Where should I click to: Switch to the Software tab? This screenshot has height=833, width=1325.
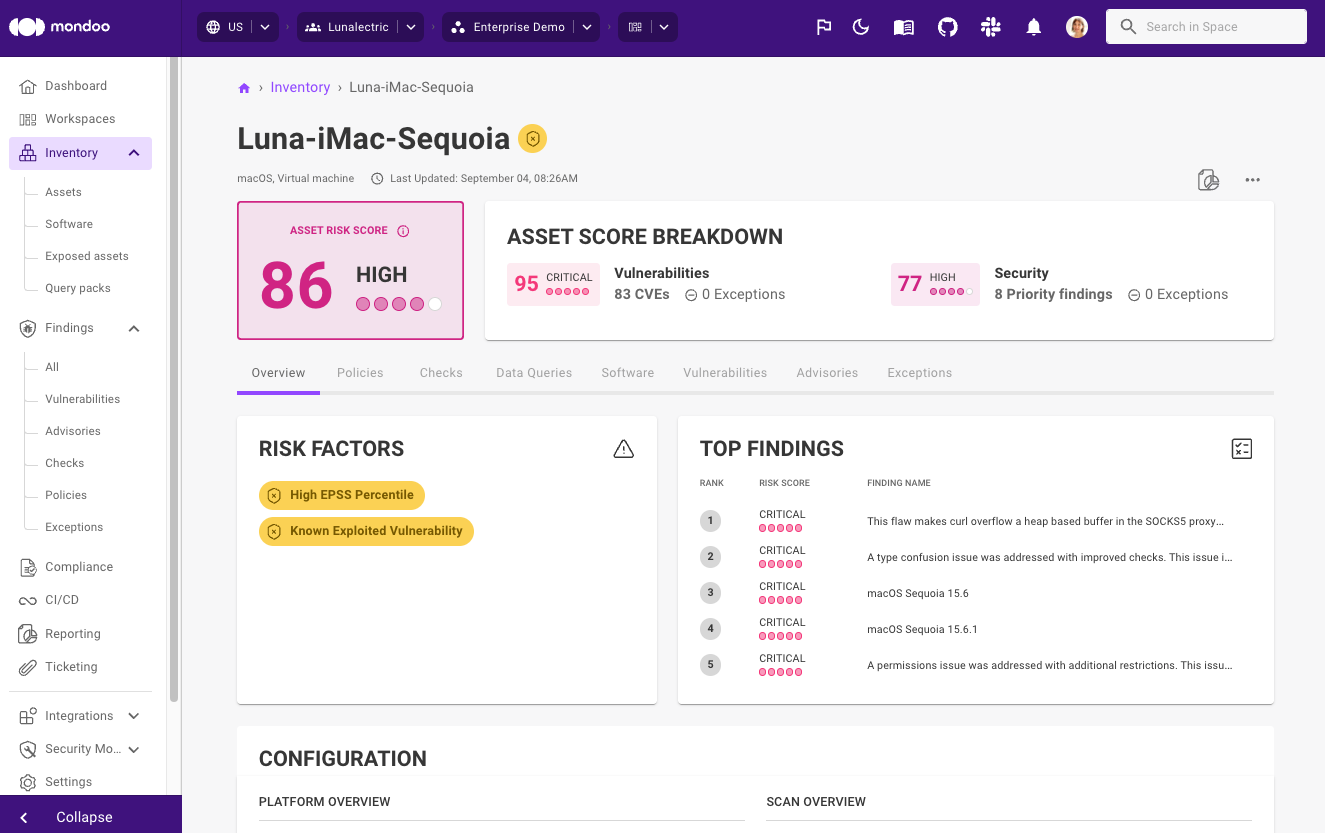628,373
